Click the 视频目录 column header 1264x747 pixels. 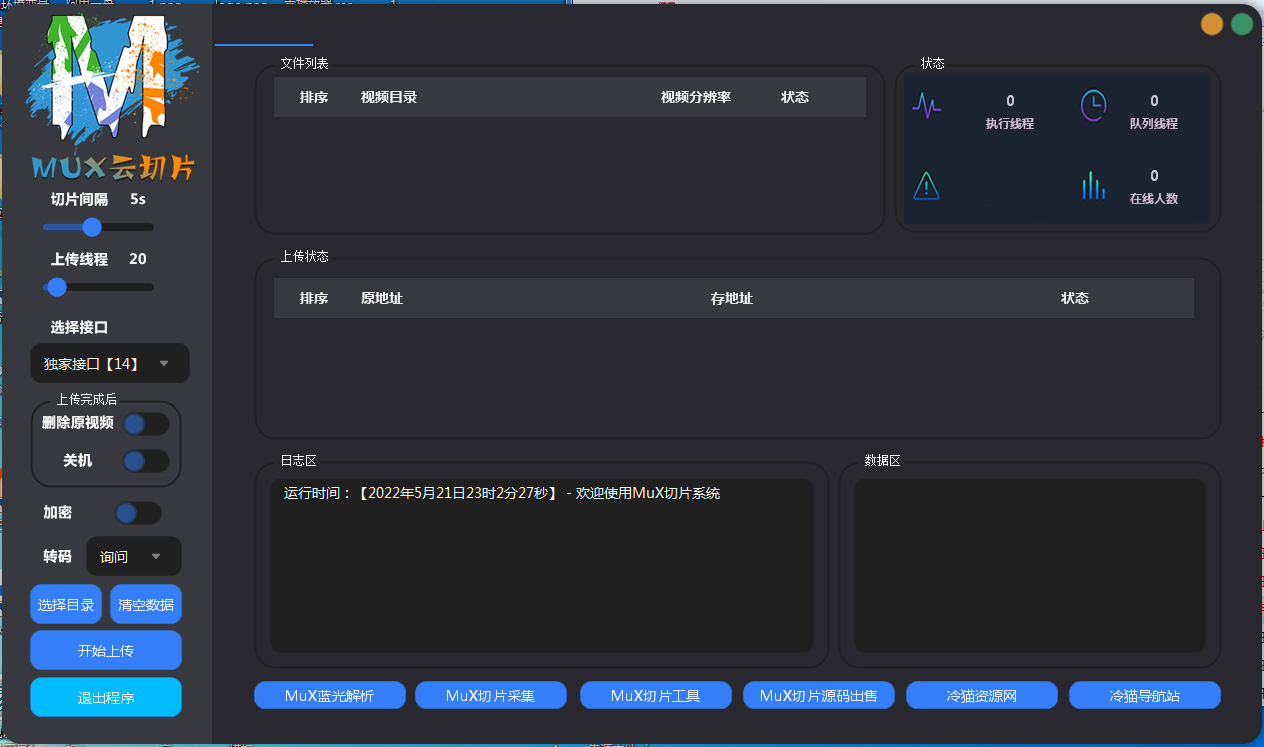(389, 97)
